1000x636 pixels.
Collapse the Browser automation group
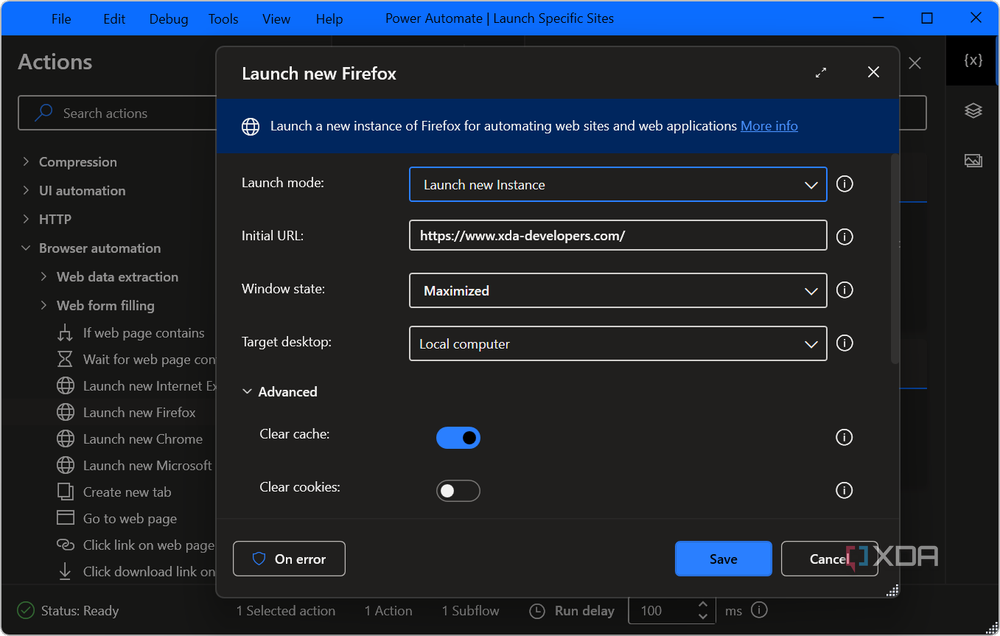pos(26,248)
